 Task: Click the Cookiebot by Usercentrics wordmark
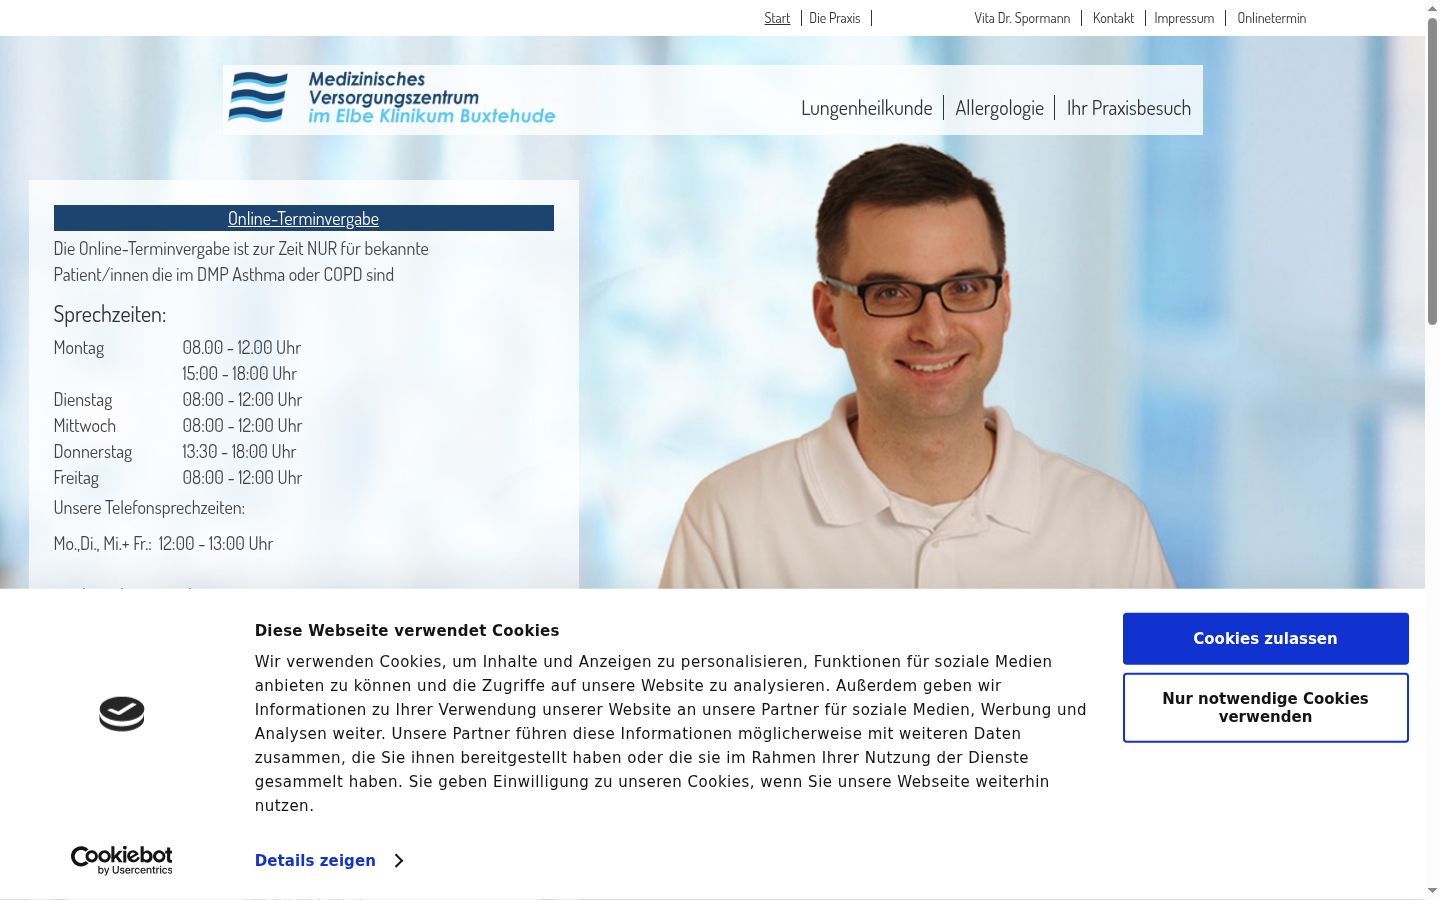point(122,860)
